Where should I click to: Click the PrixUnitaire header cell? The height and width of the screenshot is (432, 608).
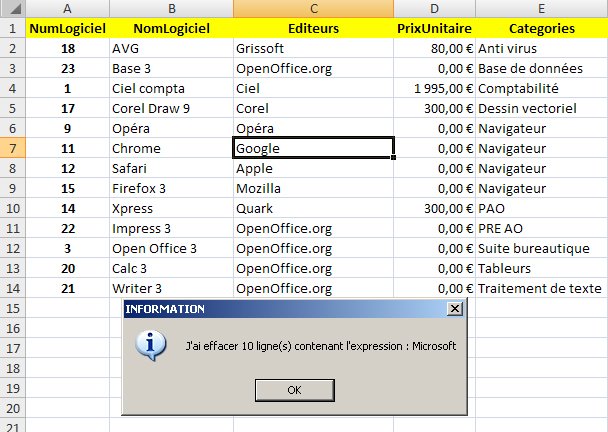(434, 28)
